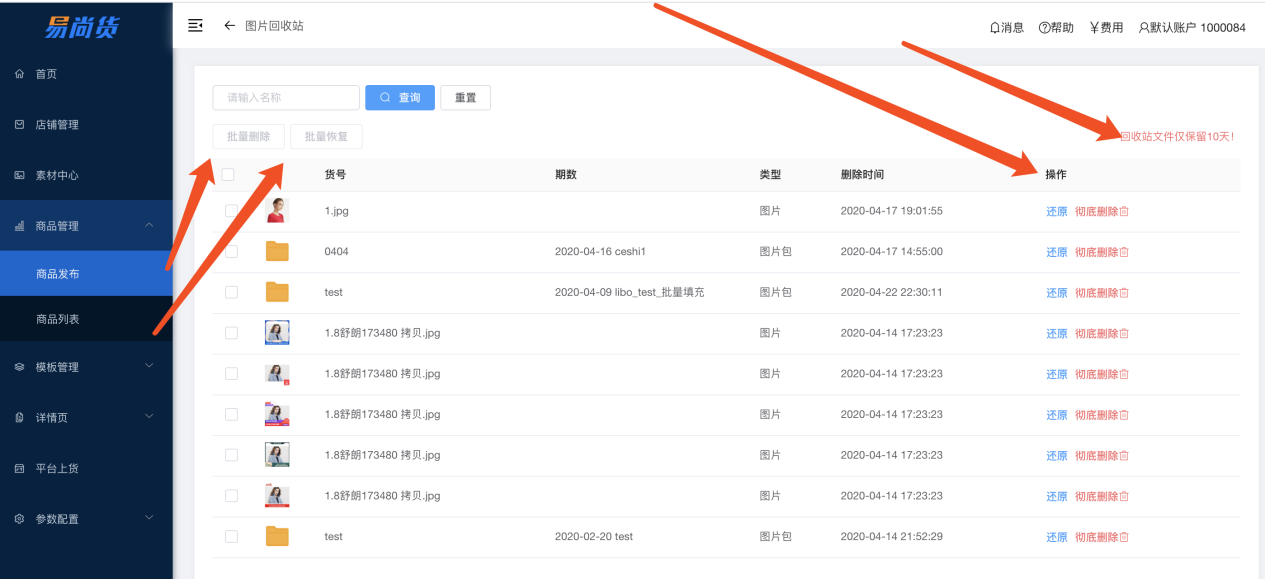1265x579 pixels.
Task: Click the blue 查询 search button
Action: (x=400, y=98)
